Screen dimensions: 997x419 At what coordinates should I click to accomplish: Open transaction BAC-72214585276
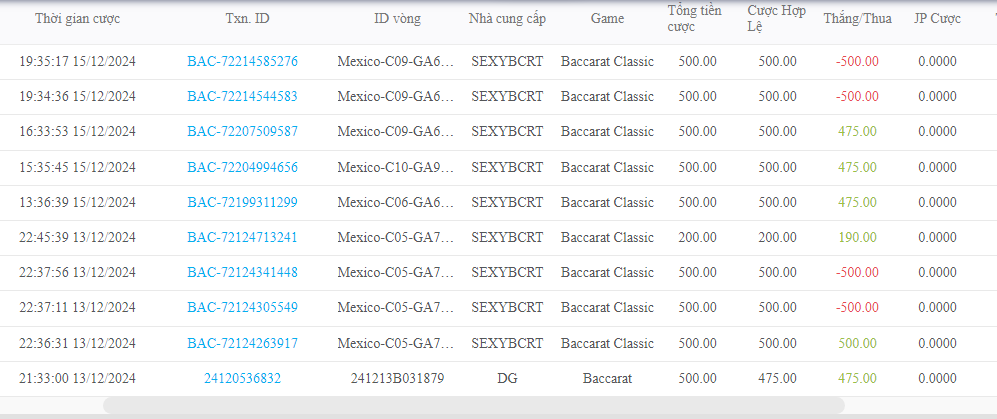[242, 62]
